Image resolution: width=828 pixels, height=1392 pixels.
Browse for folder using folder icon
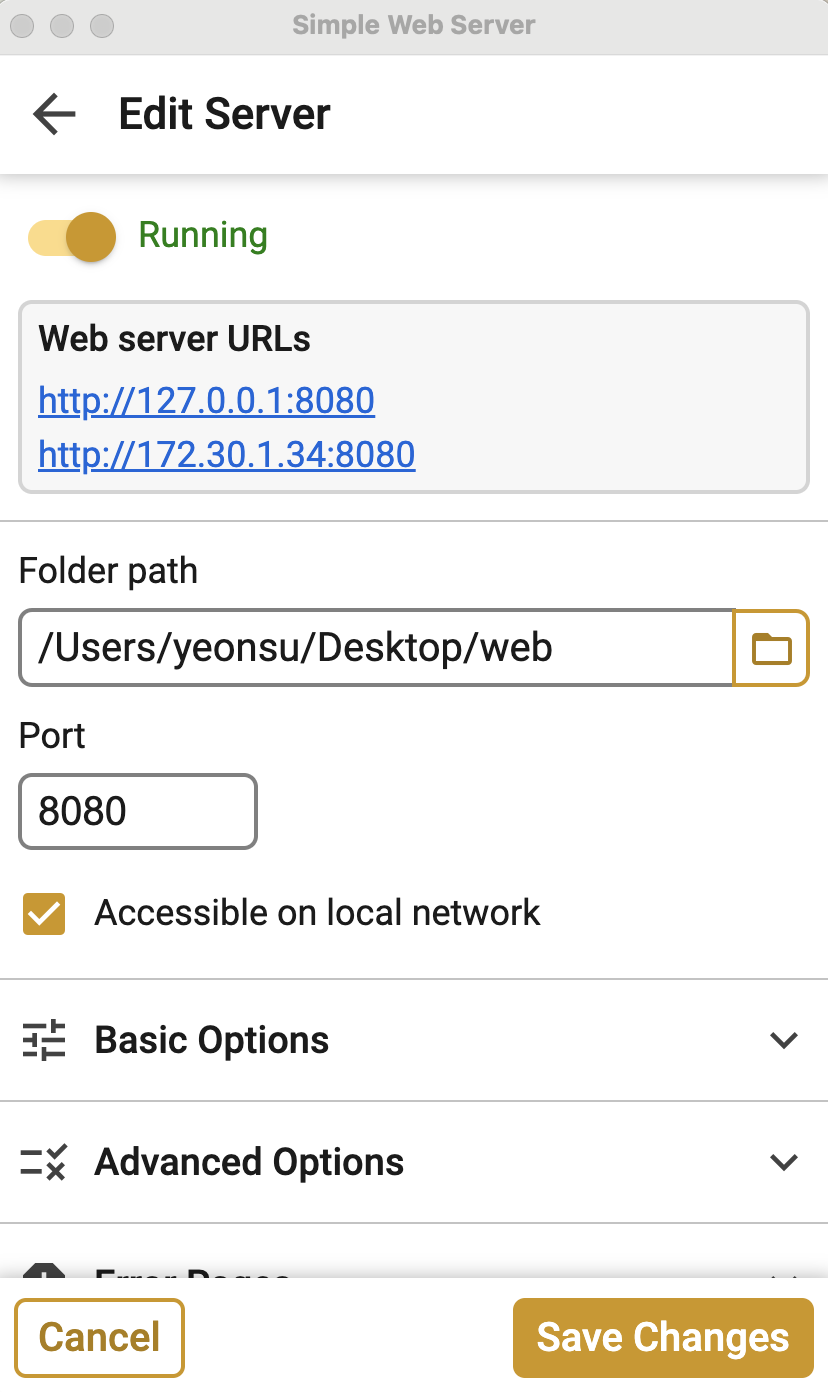[x=771, y=648]
